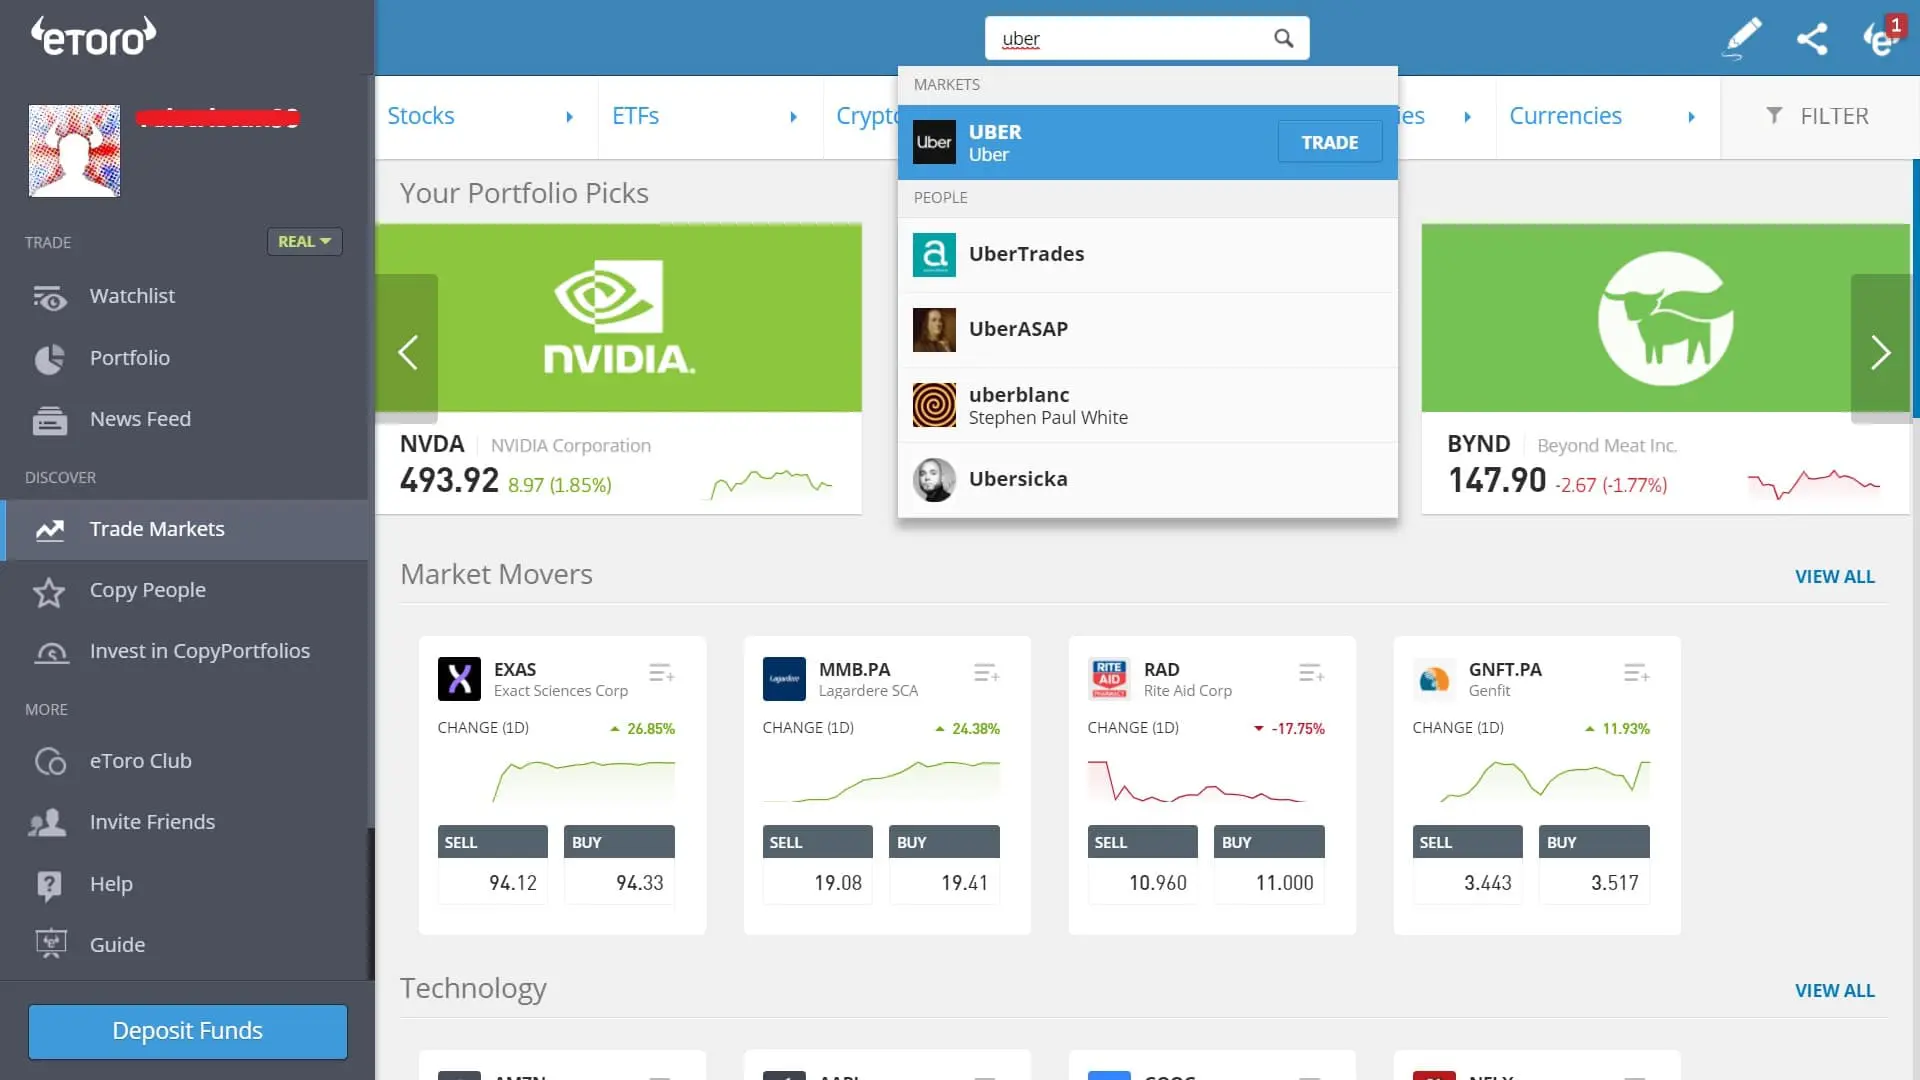Add EXAS to watchlist icon
Image resolution: width=1920 pixels, height=1080 pixels.
pyautogui.click(x=661, y=673)
